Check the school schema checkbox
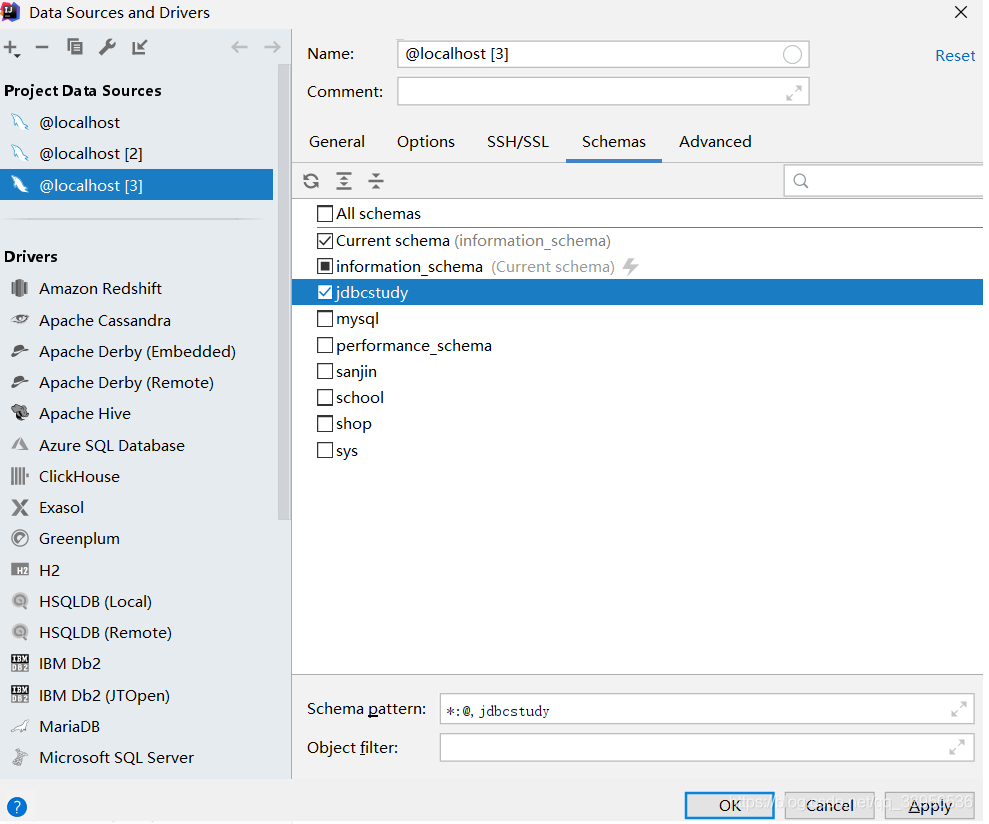Screen dimensions: 989x824 point(325,397)
